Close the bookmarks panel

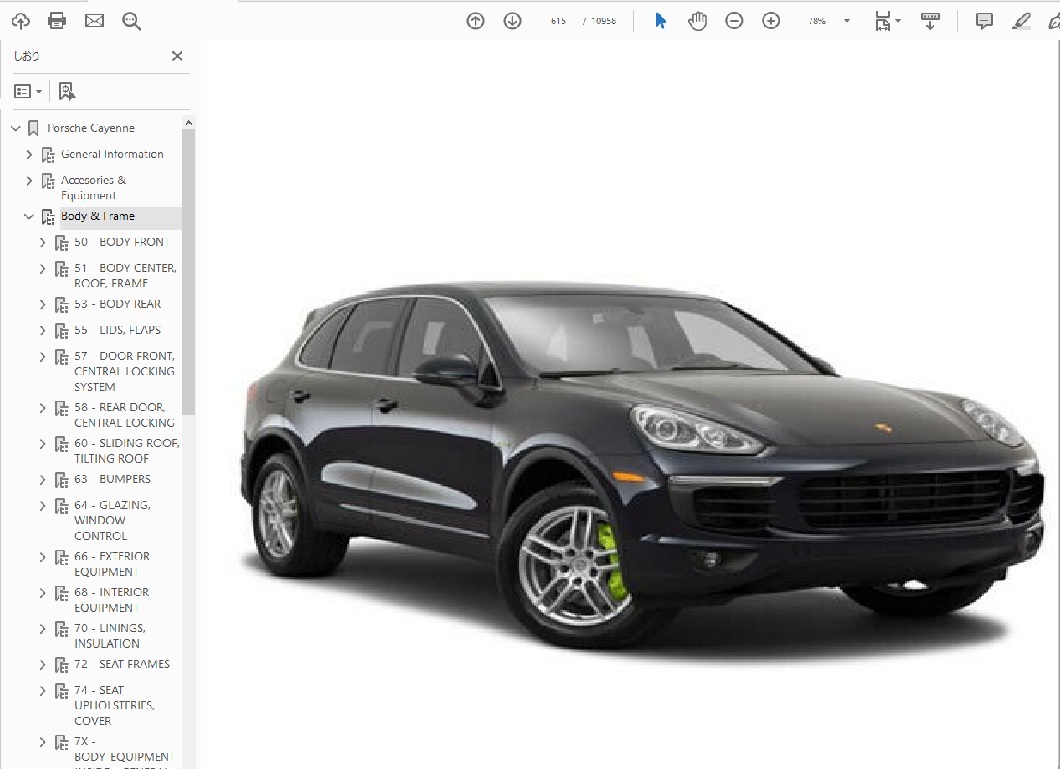pyautogui.click(x=177, y=56)
